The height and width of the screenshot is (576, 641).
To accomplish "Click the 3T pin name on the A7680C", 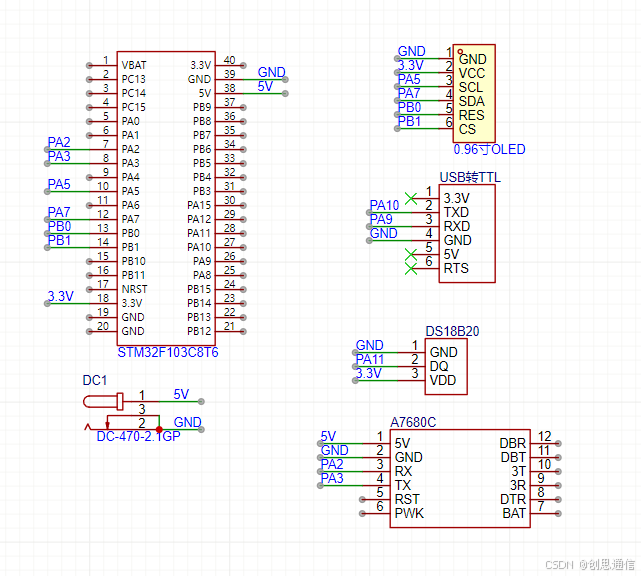I will click(518, 471).
